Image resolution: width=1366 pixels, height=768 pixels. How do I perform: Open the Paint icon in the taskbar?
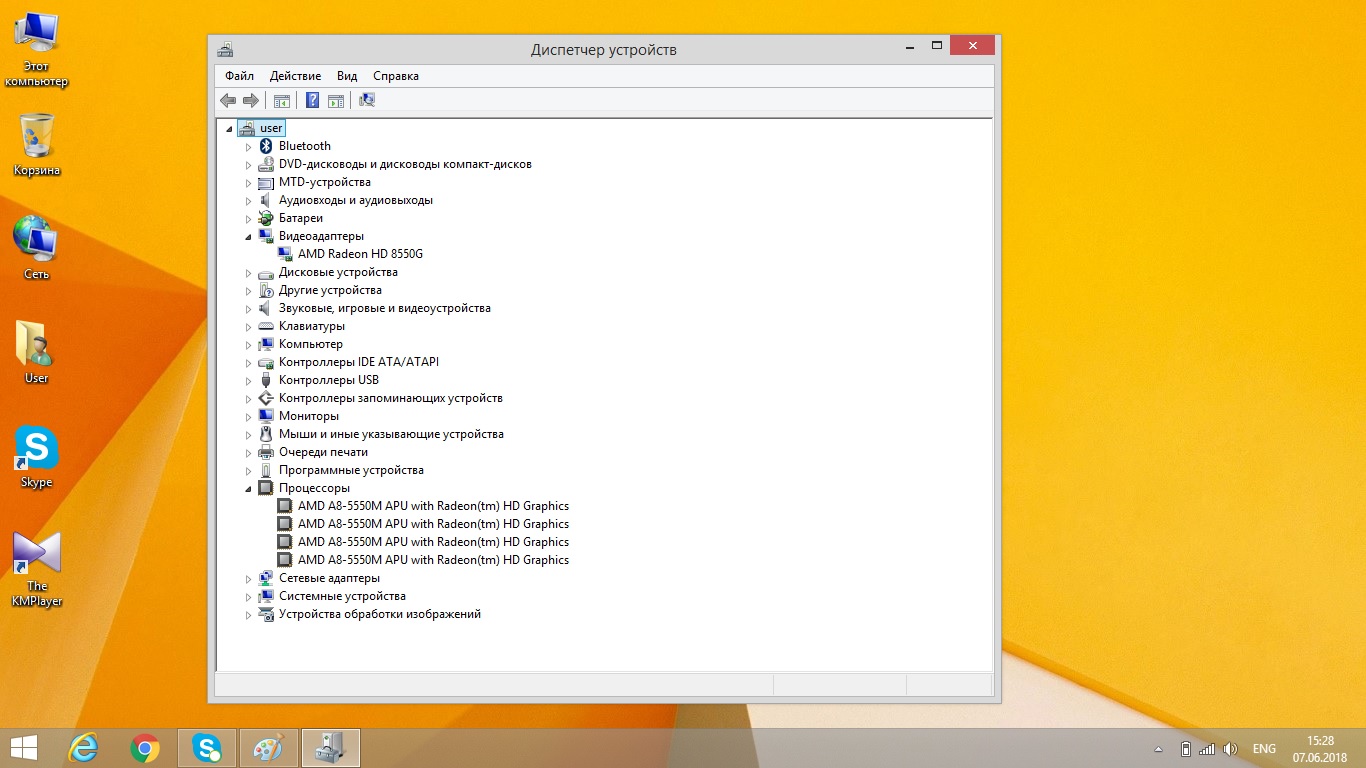pyautogui.click(x=268, y=748)
